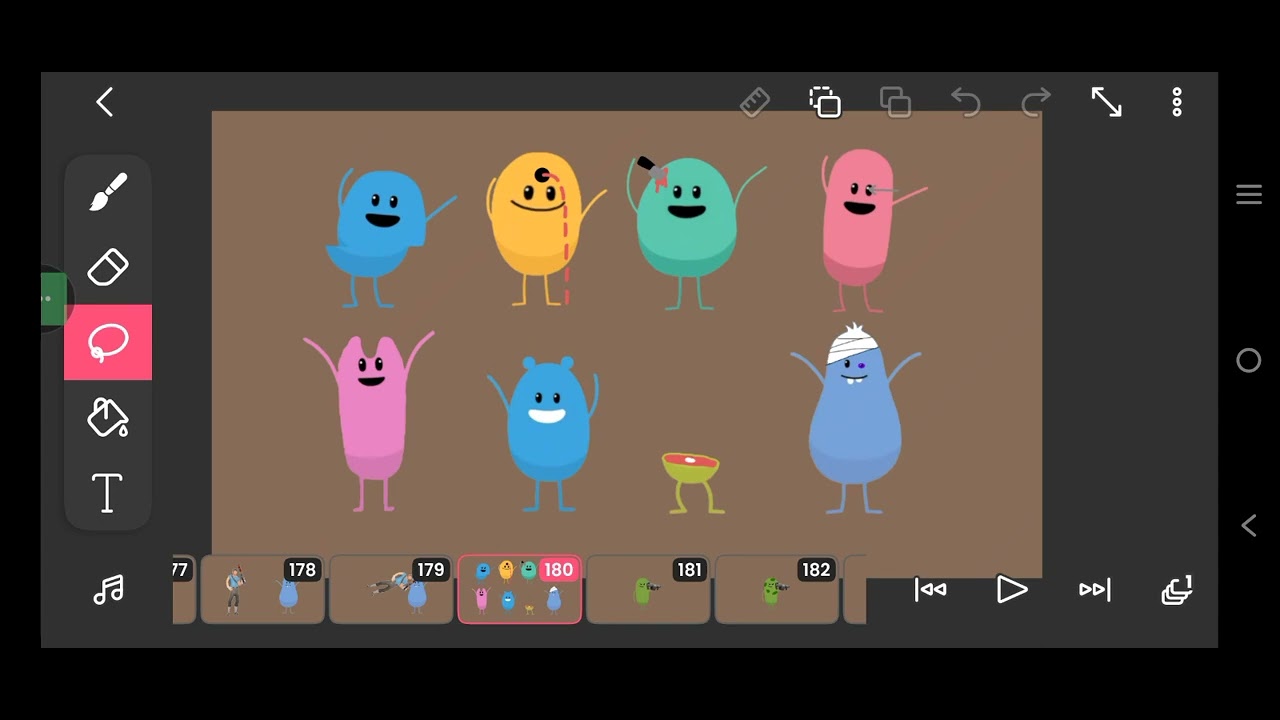Select the Text tool
The image size is (1280, 720).
tap(108, 492)
